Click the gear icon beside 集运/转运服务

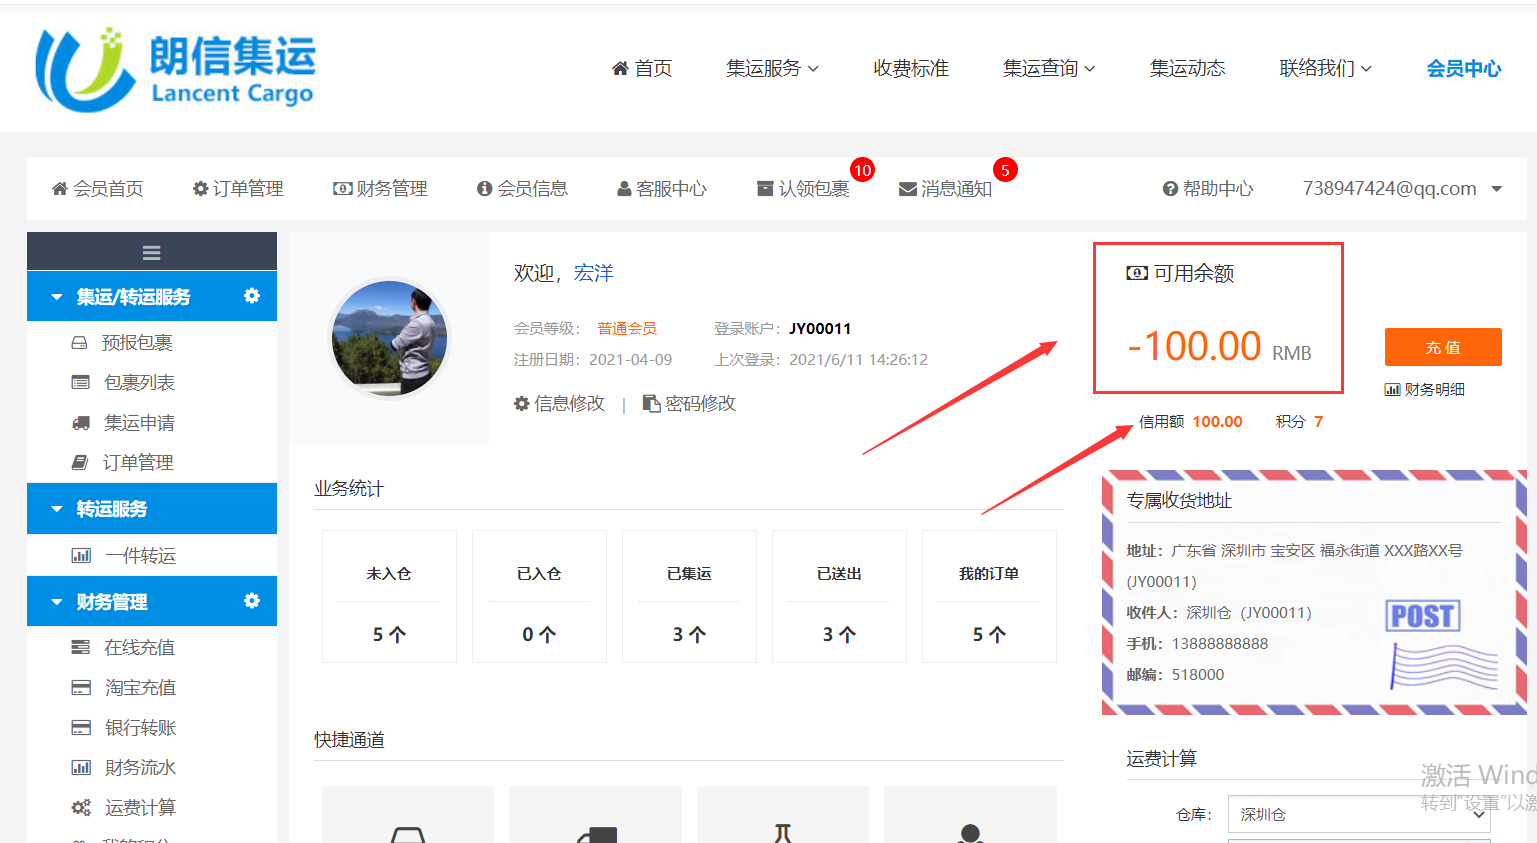[x=252, y=296]
